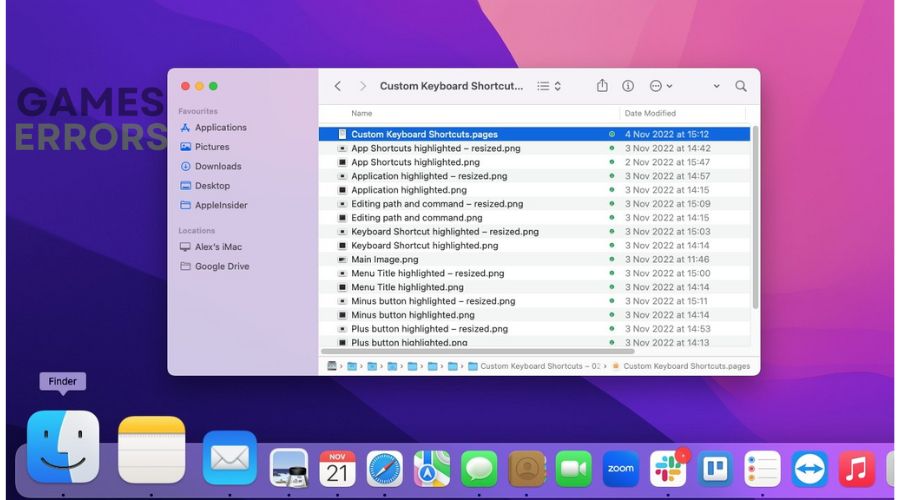
Task: Open Music from the Dock
Action: tap(857, 468)
